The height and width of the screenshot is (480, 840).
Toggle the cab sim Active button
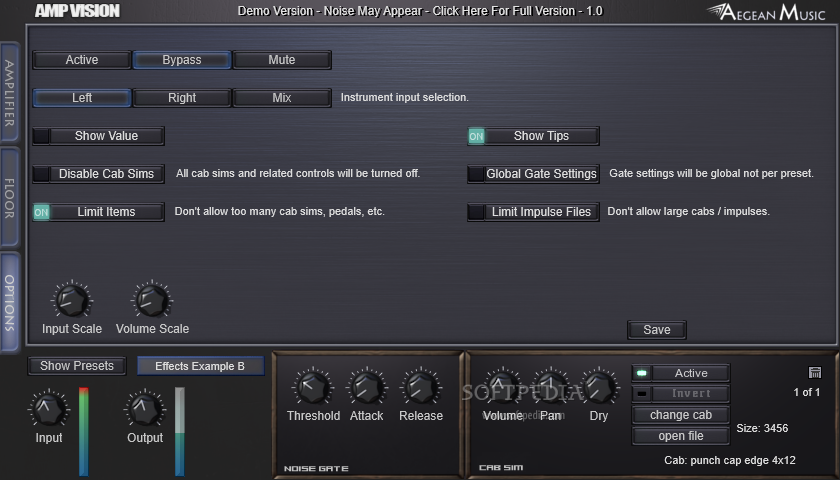click(x=681, y=373)
